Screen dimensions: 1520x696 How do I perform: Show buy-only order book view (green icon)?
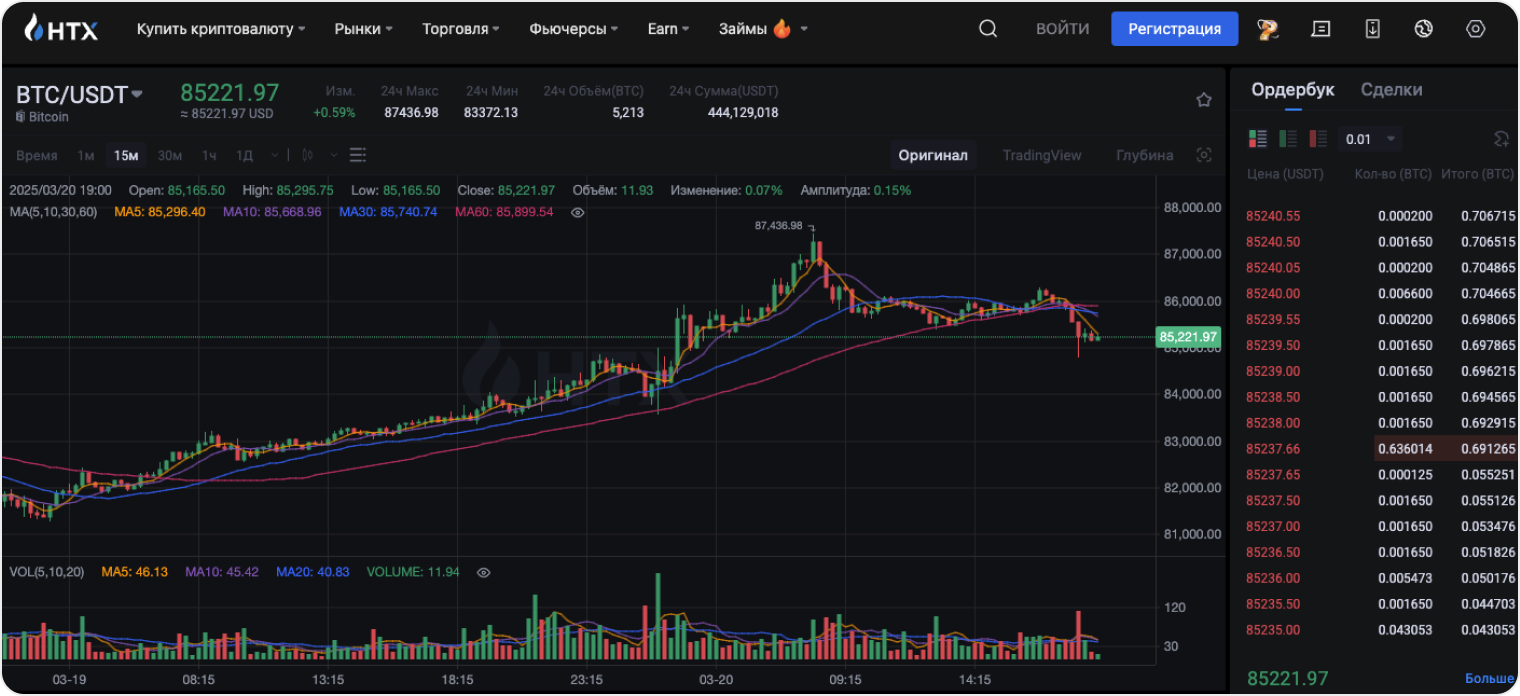pos(1288,139)
